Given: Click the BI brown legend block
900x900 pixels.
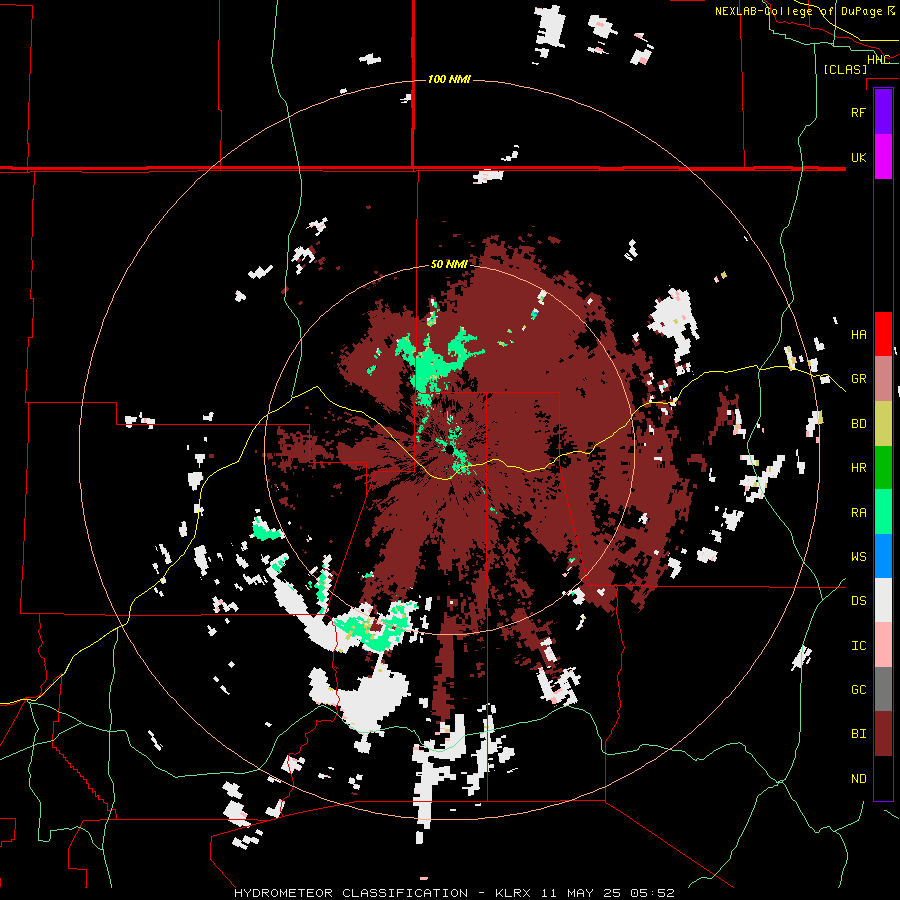Looking at the screenshot, I should pyautogui.click(x=883, y=734).
